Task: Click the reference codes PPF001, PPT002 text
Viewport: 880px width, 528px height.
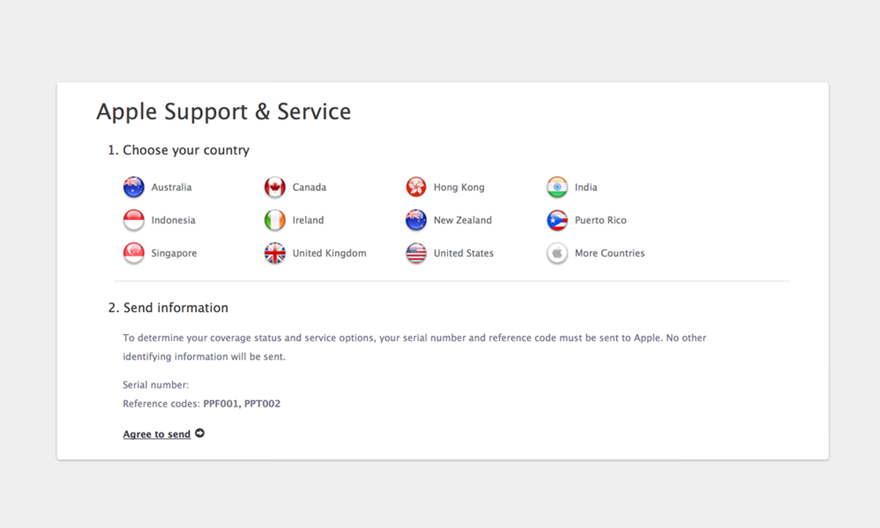Action: coord(241,404)
